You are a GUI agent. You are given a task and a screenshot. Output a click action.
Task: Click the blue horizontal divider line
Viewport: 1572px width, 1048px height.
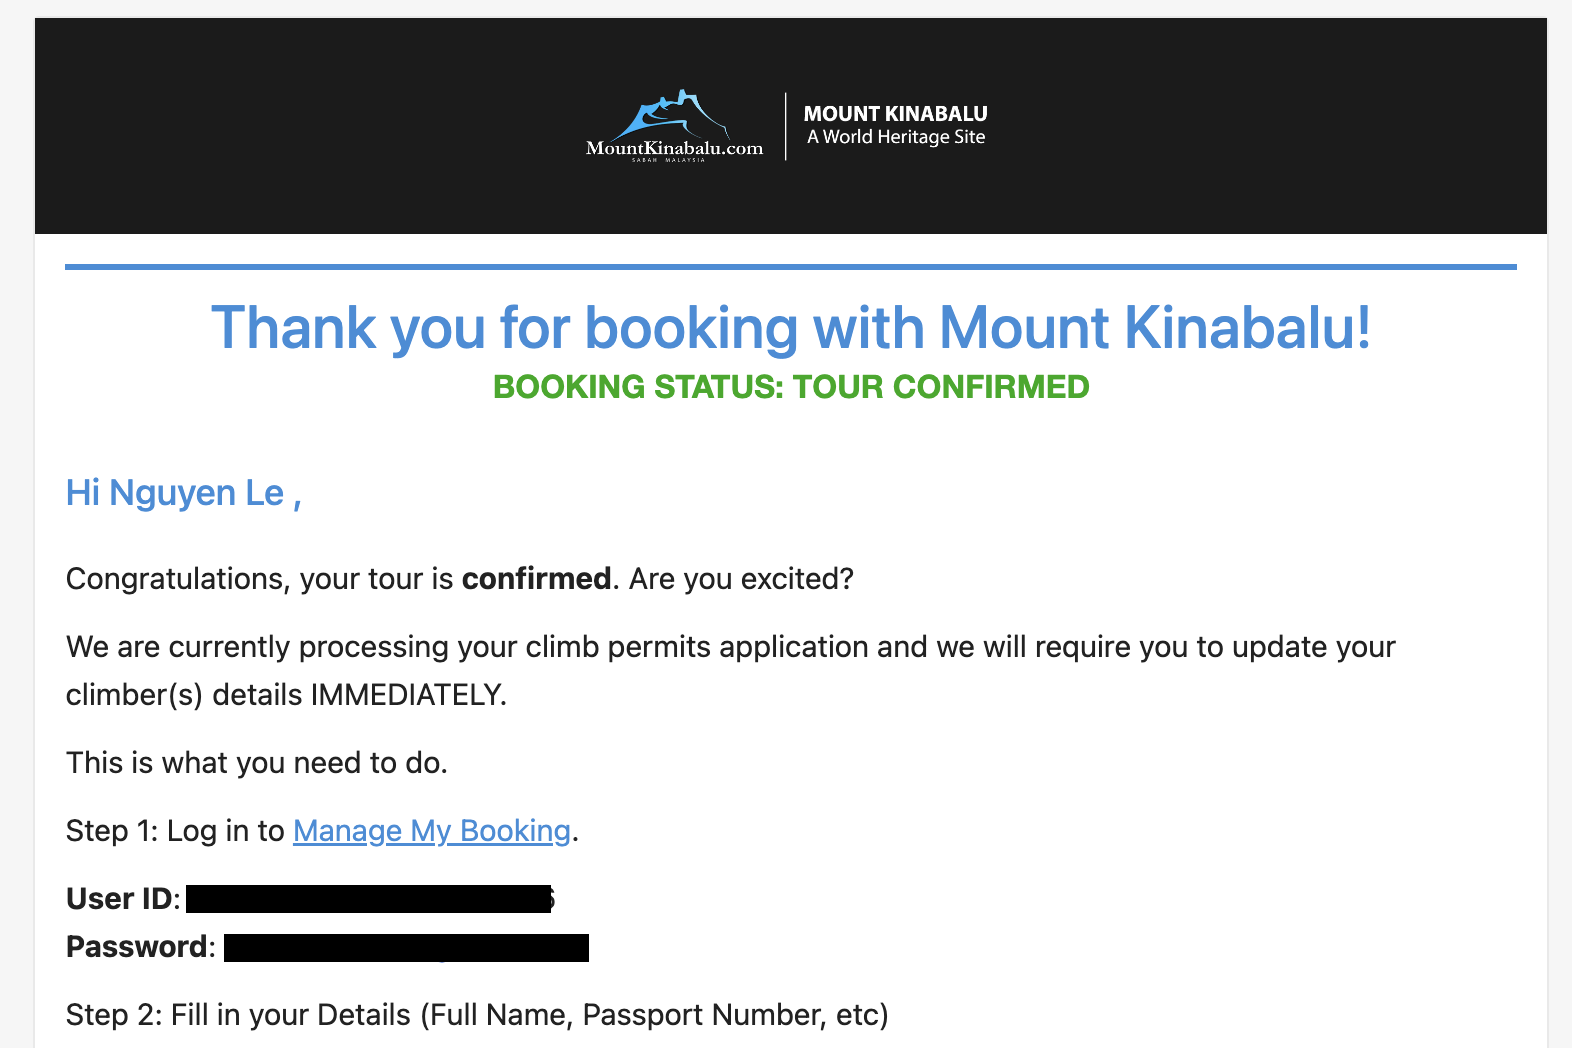[790, 267]
